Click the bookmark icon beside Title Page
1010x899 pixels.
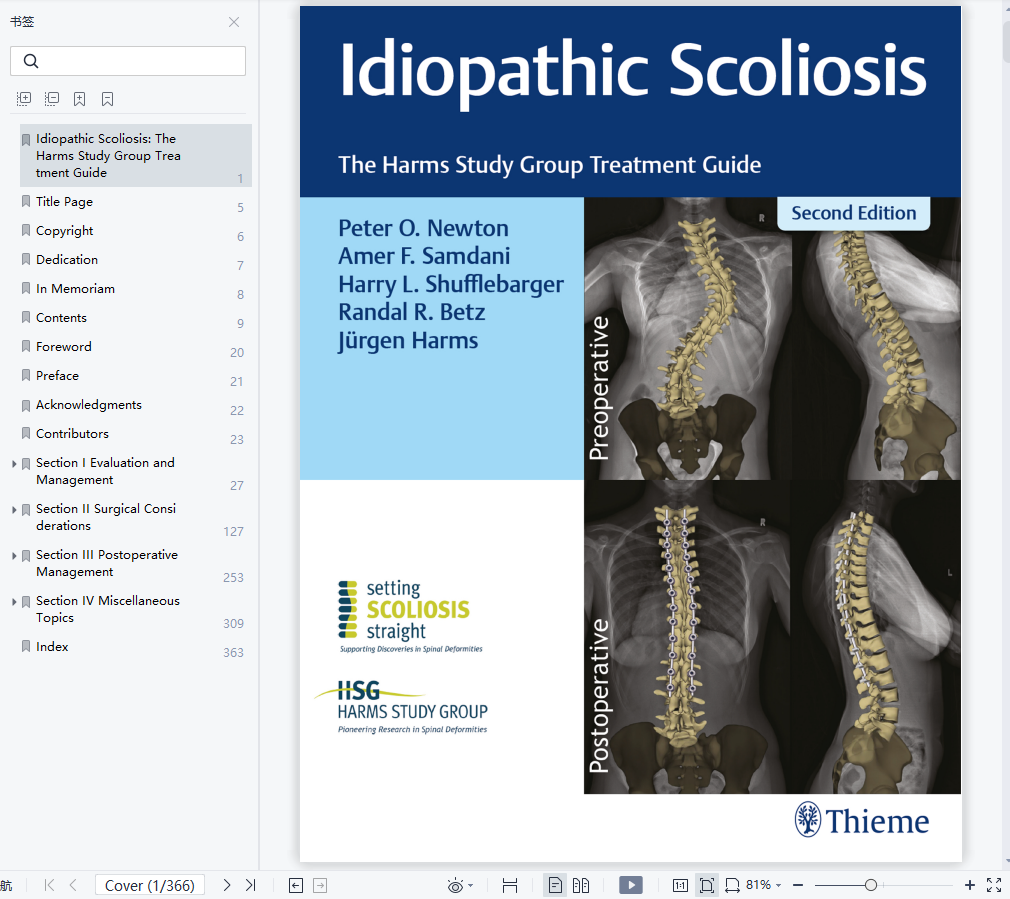(x=26, y=202)
